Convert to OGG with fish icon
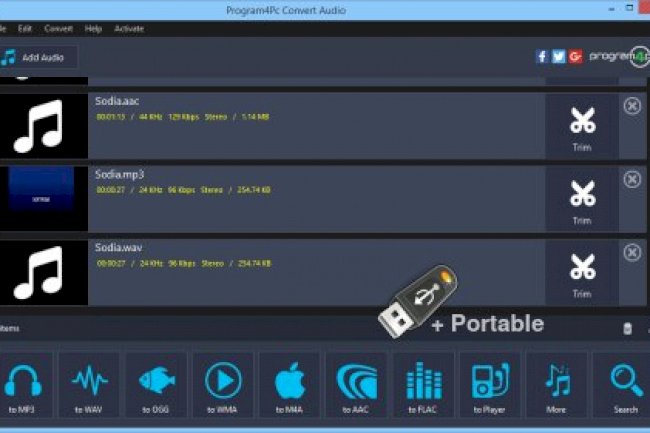Screen dimensions: 650x433 pyautogui.click(x=156, y=385)
